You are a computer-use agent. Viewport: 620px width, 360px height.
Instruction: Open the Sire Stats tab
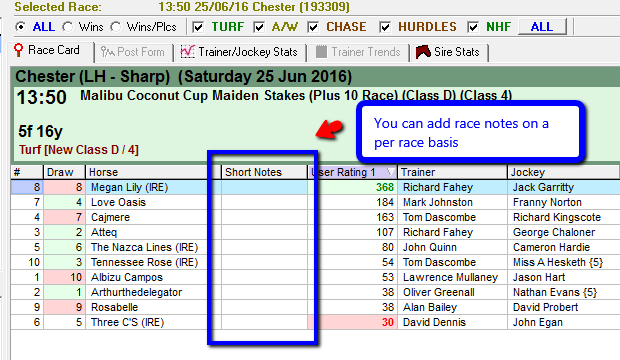(449, 52)
